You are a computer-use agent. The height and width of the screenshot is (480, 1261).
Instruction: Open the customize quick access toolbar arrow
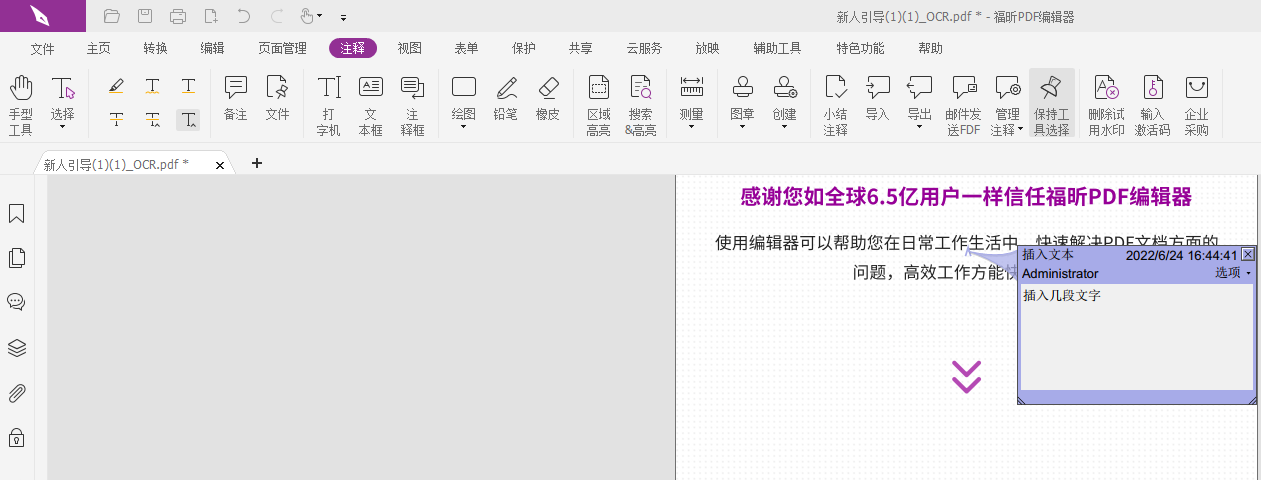pyautogui.click(x=343, y=17)
